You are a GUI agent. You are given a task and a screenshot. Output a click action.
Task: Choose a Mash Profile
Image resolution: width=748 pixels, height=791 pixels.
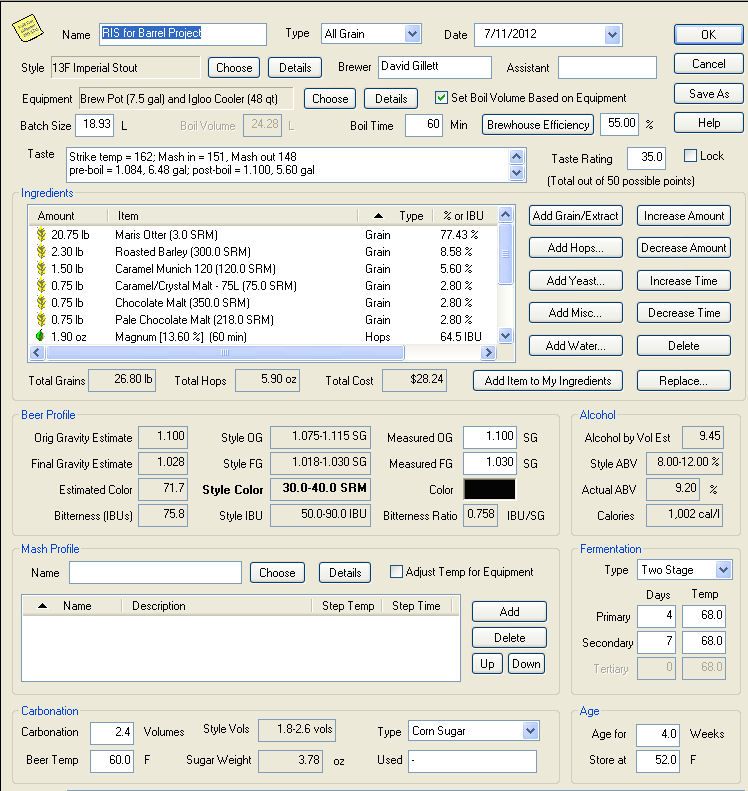coord(277,573)
